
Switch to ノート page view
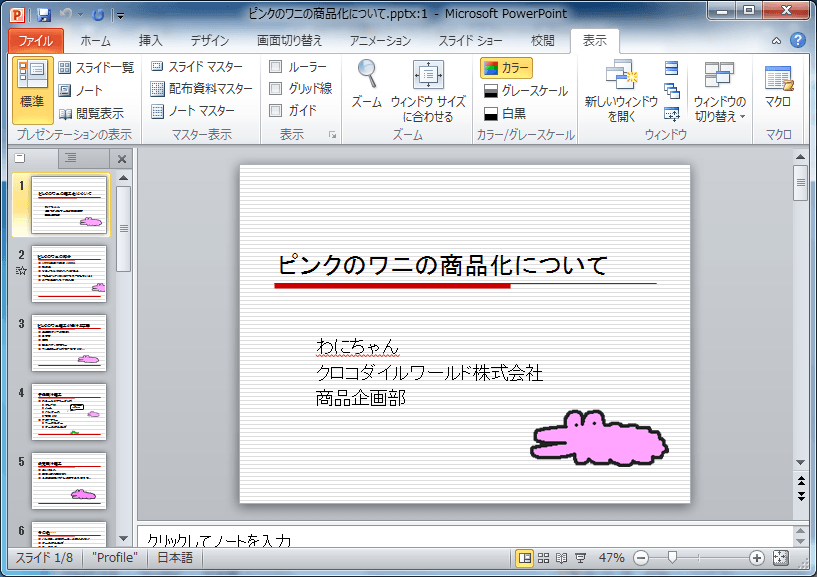point(80,91)
